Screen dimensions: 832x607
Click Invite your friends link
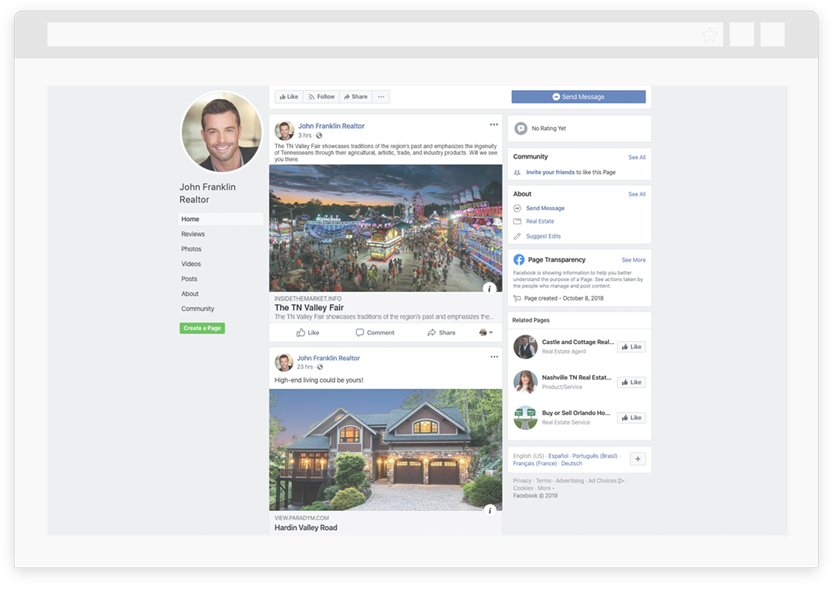coord(550,172)
